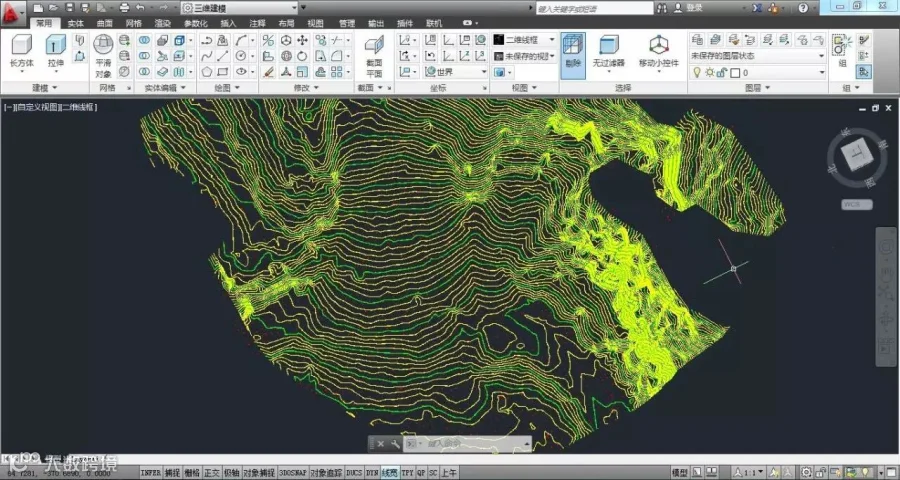
Task: Open the 注释 ribbon tab
Action: pos(257,22)
